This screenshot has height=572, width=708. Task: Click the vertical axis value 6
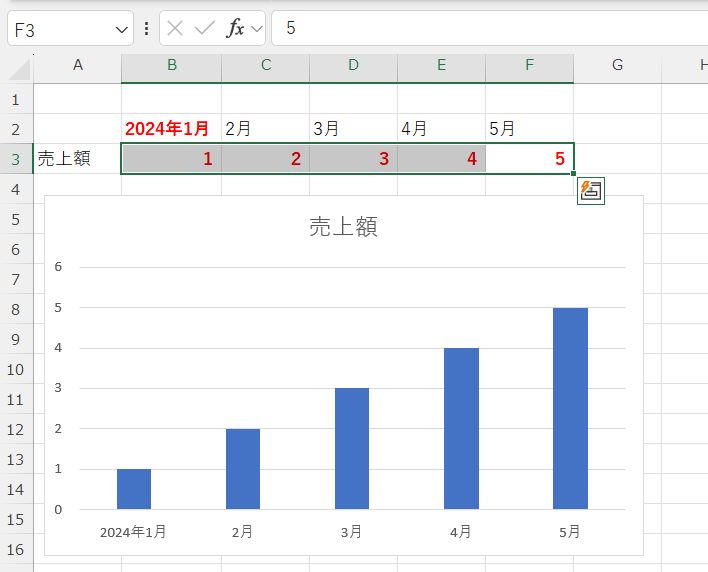(58, 267)
